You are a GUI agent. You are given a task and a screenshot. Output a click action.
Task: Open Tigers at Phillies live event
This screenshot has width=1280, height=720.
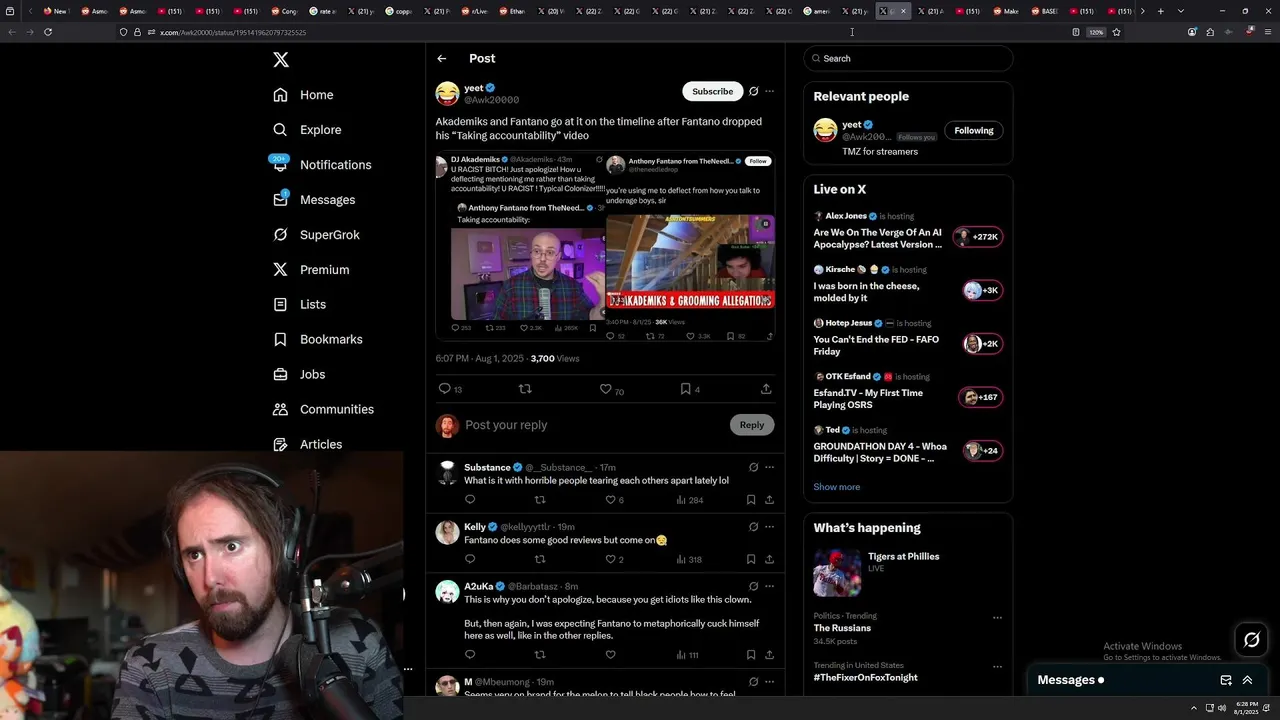tap(908, 573)
